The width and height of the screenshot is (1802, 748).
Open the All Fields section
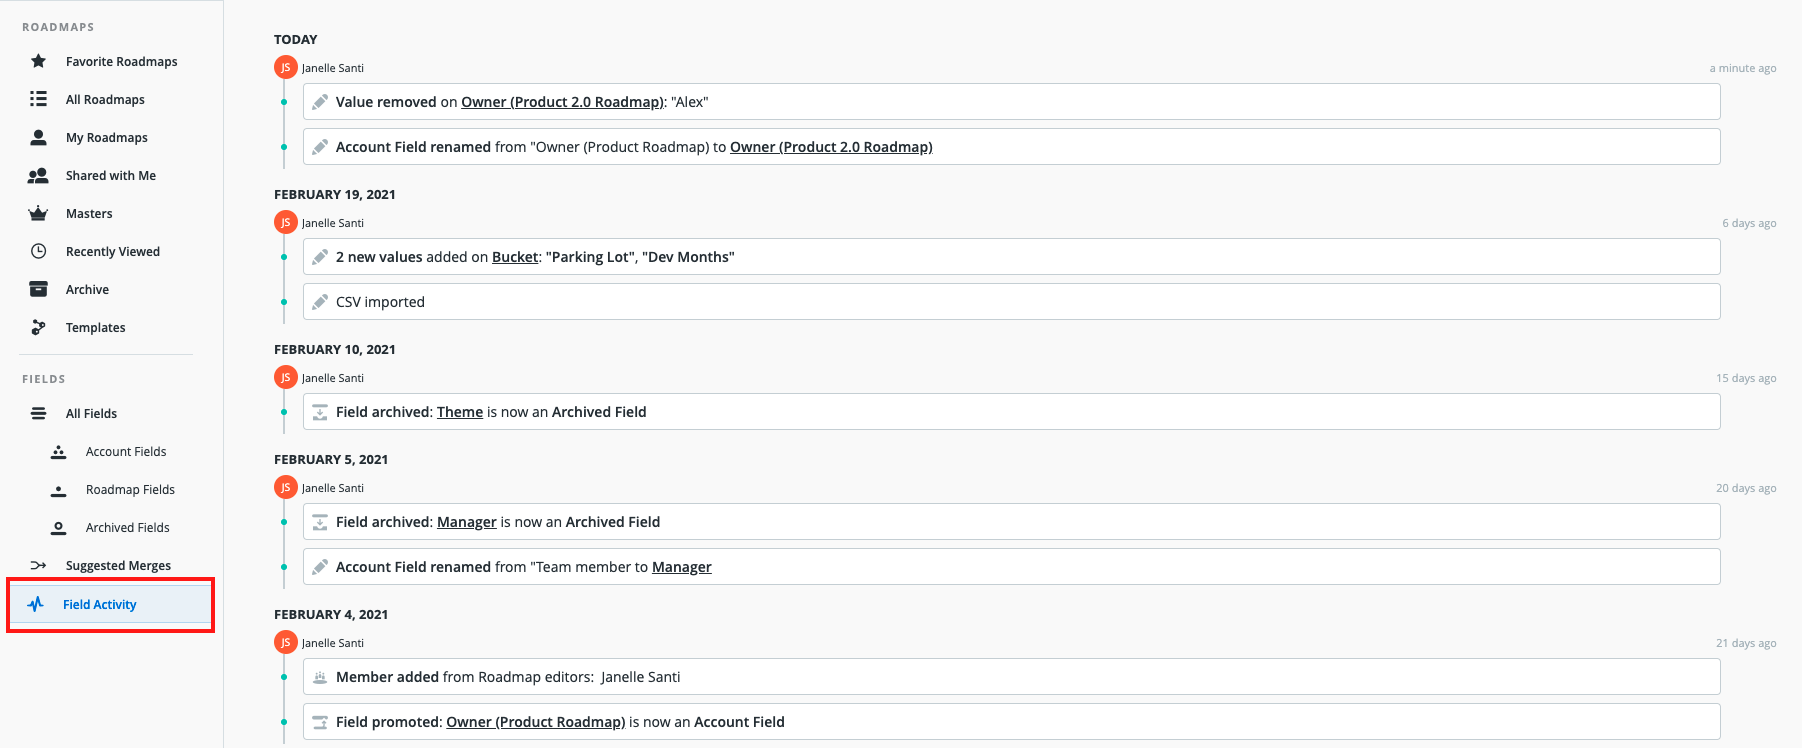pos(91,413)
